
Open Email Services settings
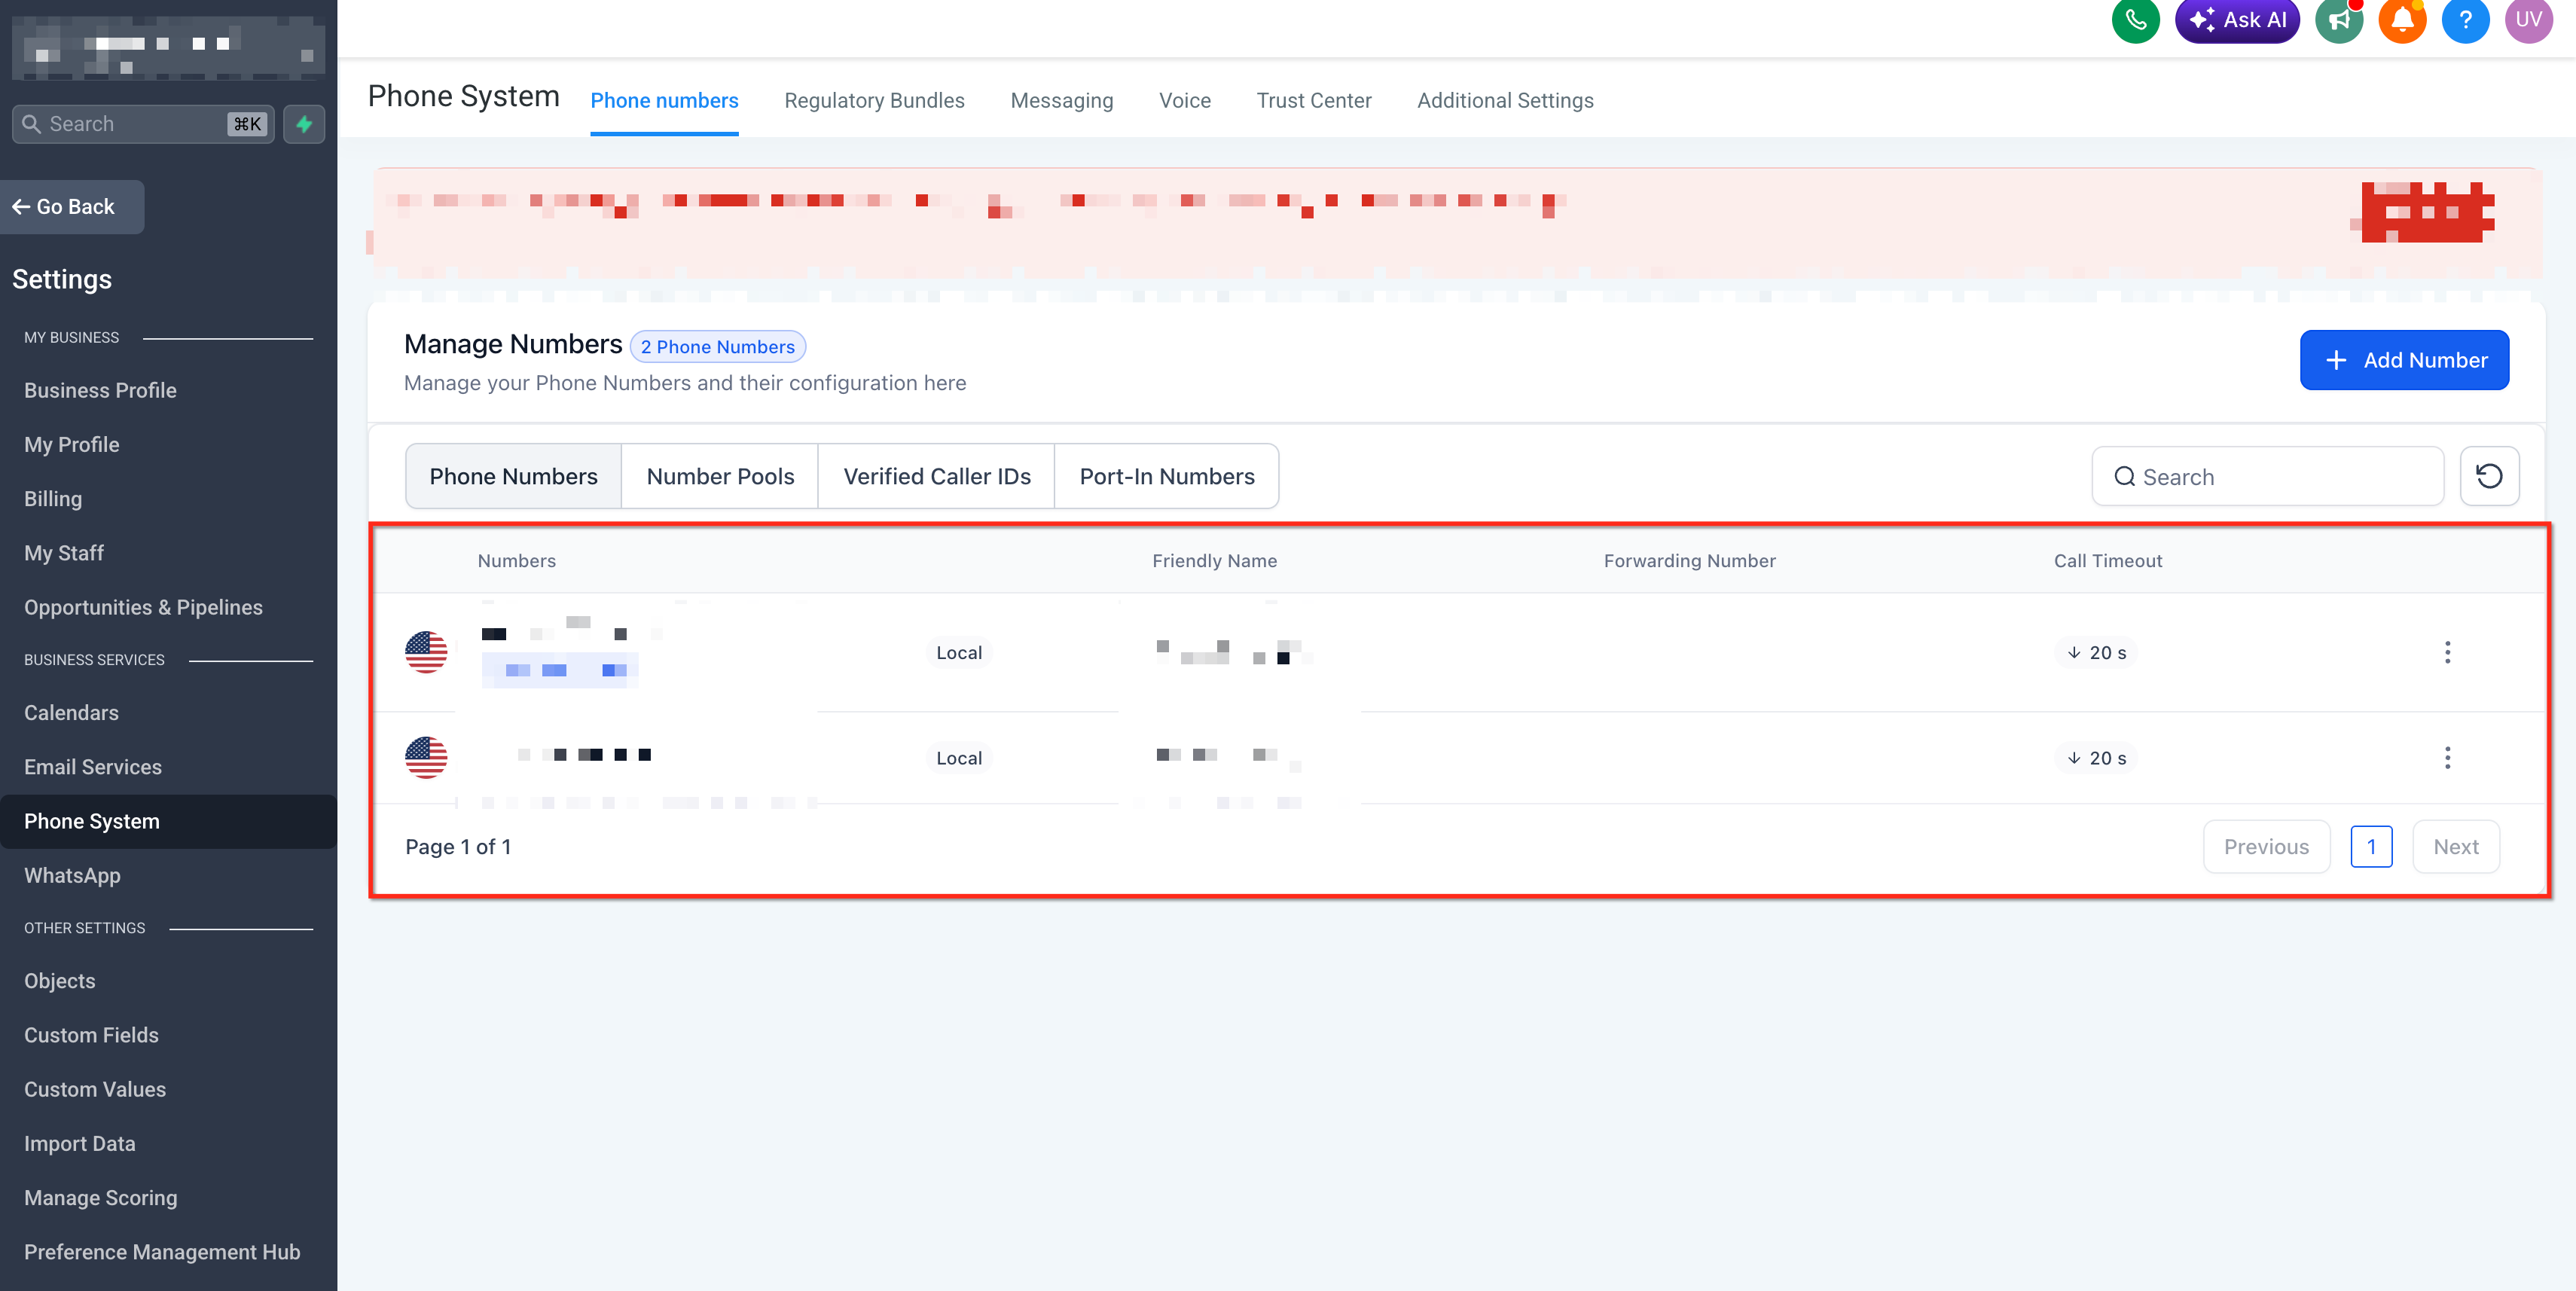(x=93, y=767)
